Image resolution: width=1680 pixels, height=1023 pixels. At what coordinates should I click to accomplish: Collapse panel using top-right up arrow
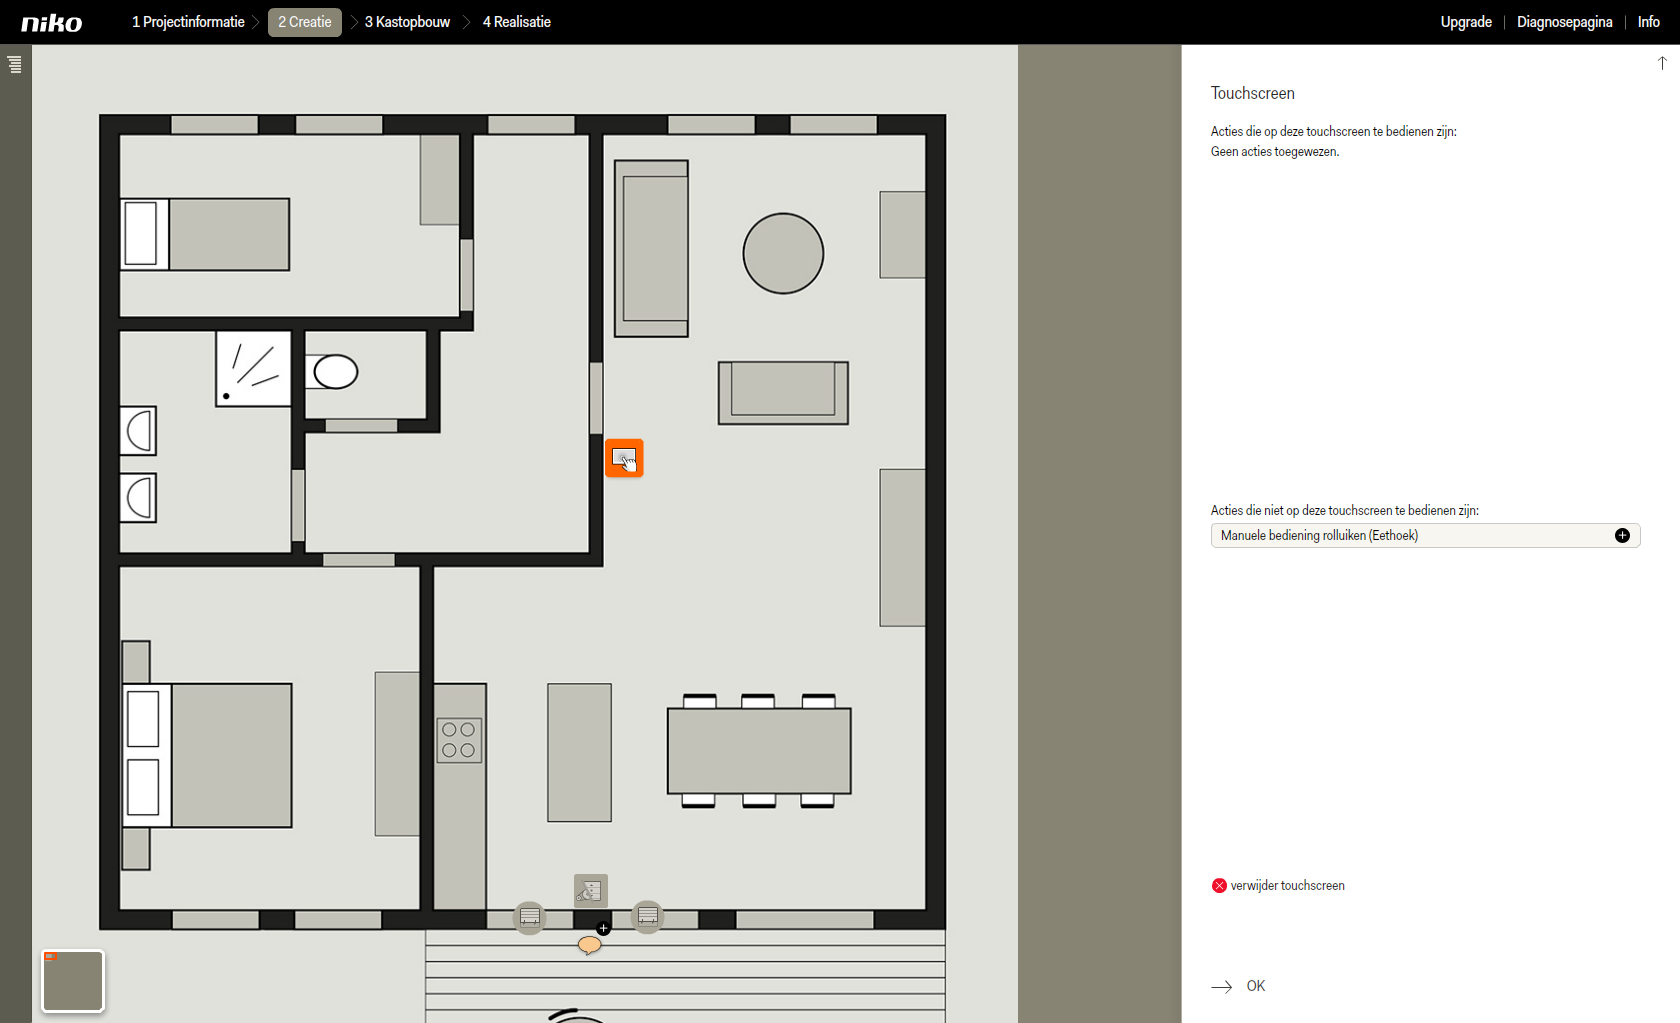pyautogui.click(x=1662, y=63)
